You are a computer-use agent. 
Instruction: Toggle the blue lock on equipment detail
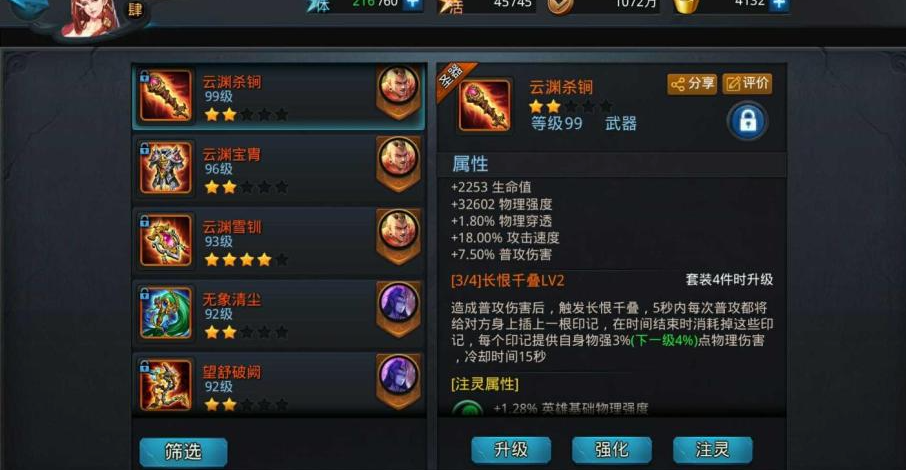point(747,121)
